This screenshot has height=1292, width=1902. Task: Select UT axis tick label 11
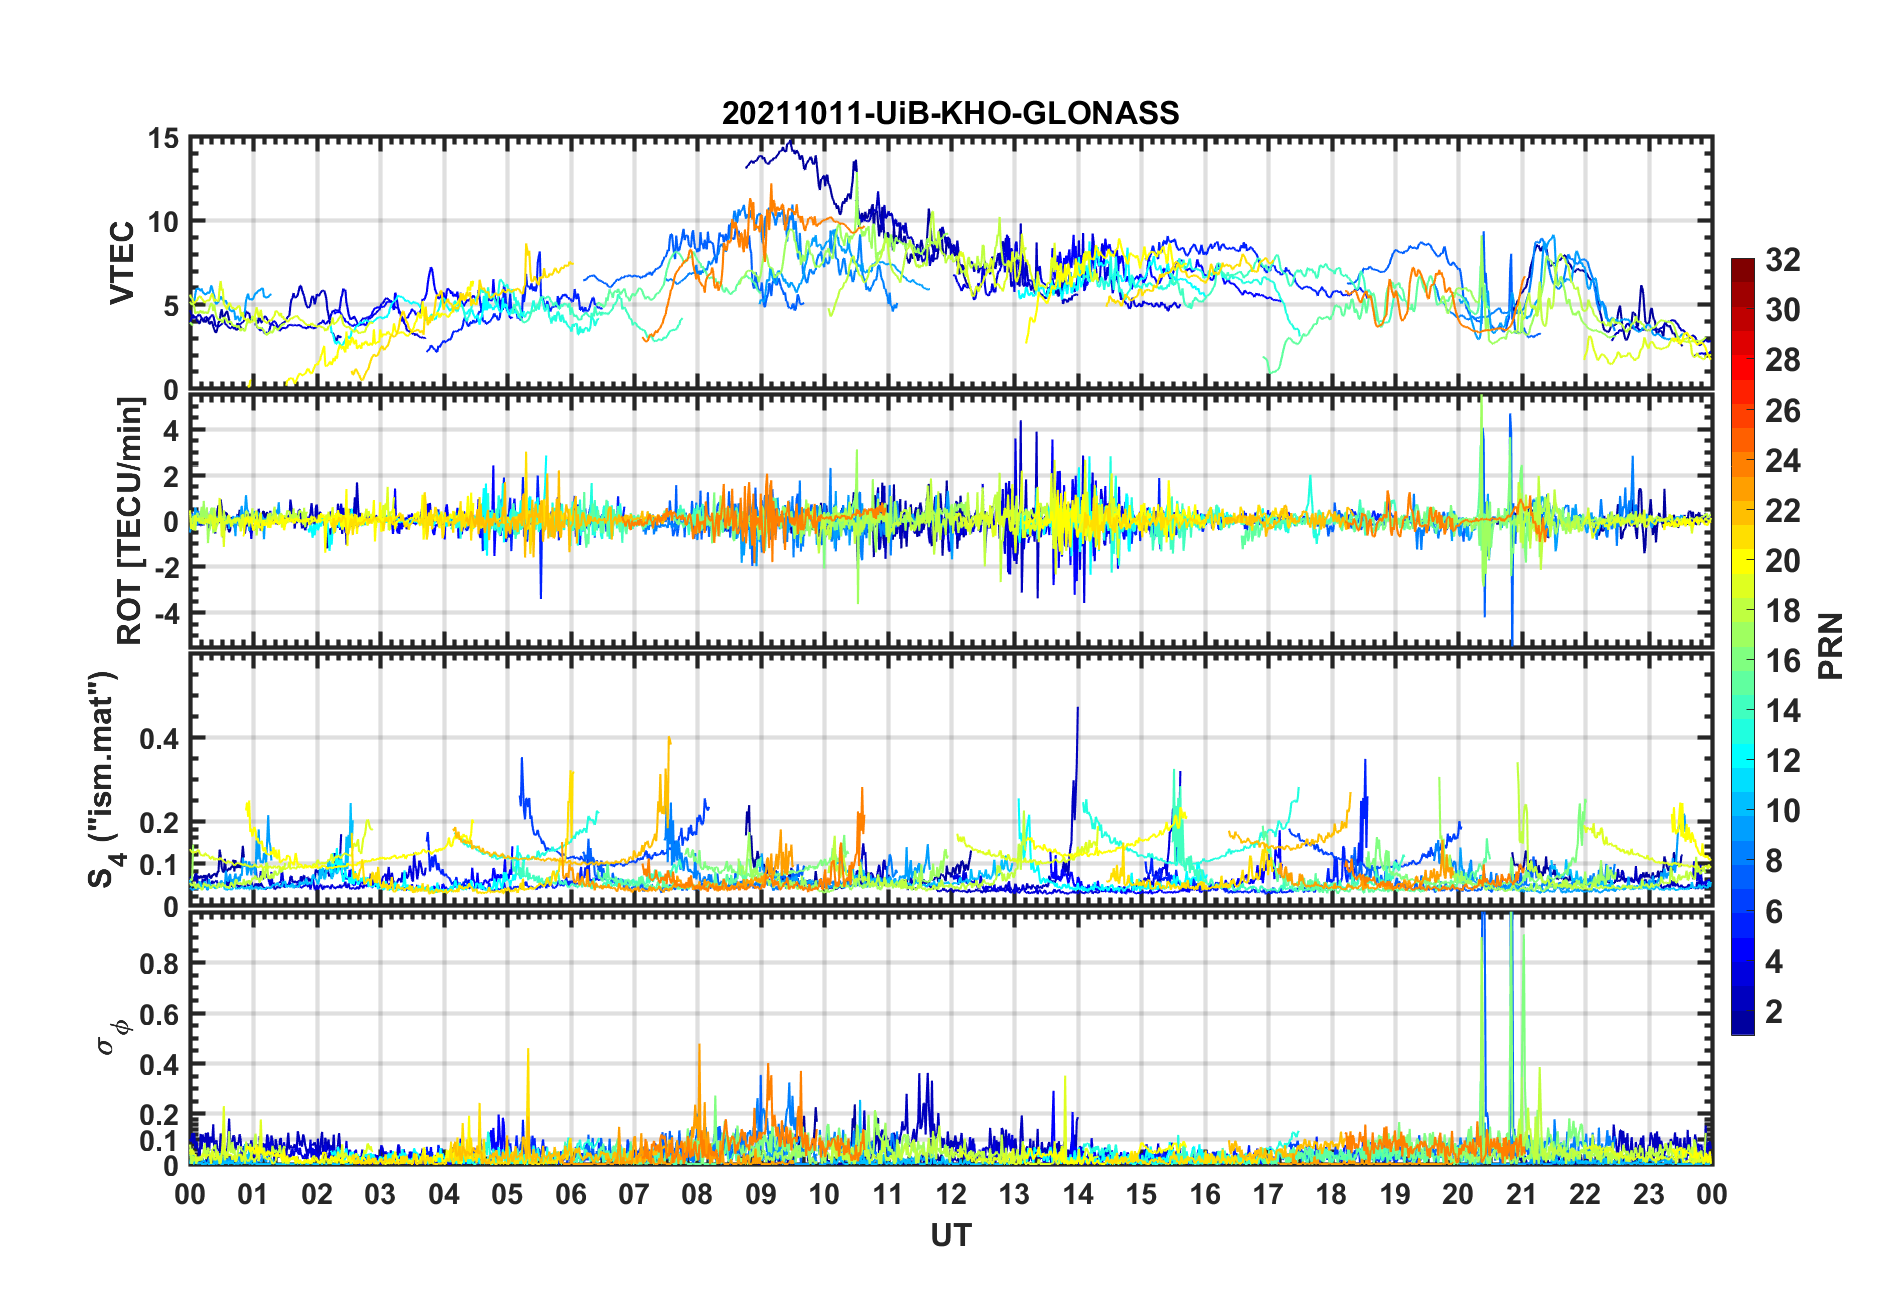pyautogui.click(x=888, y=1194)
